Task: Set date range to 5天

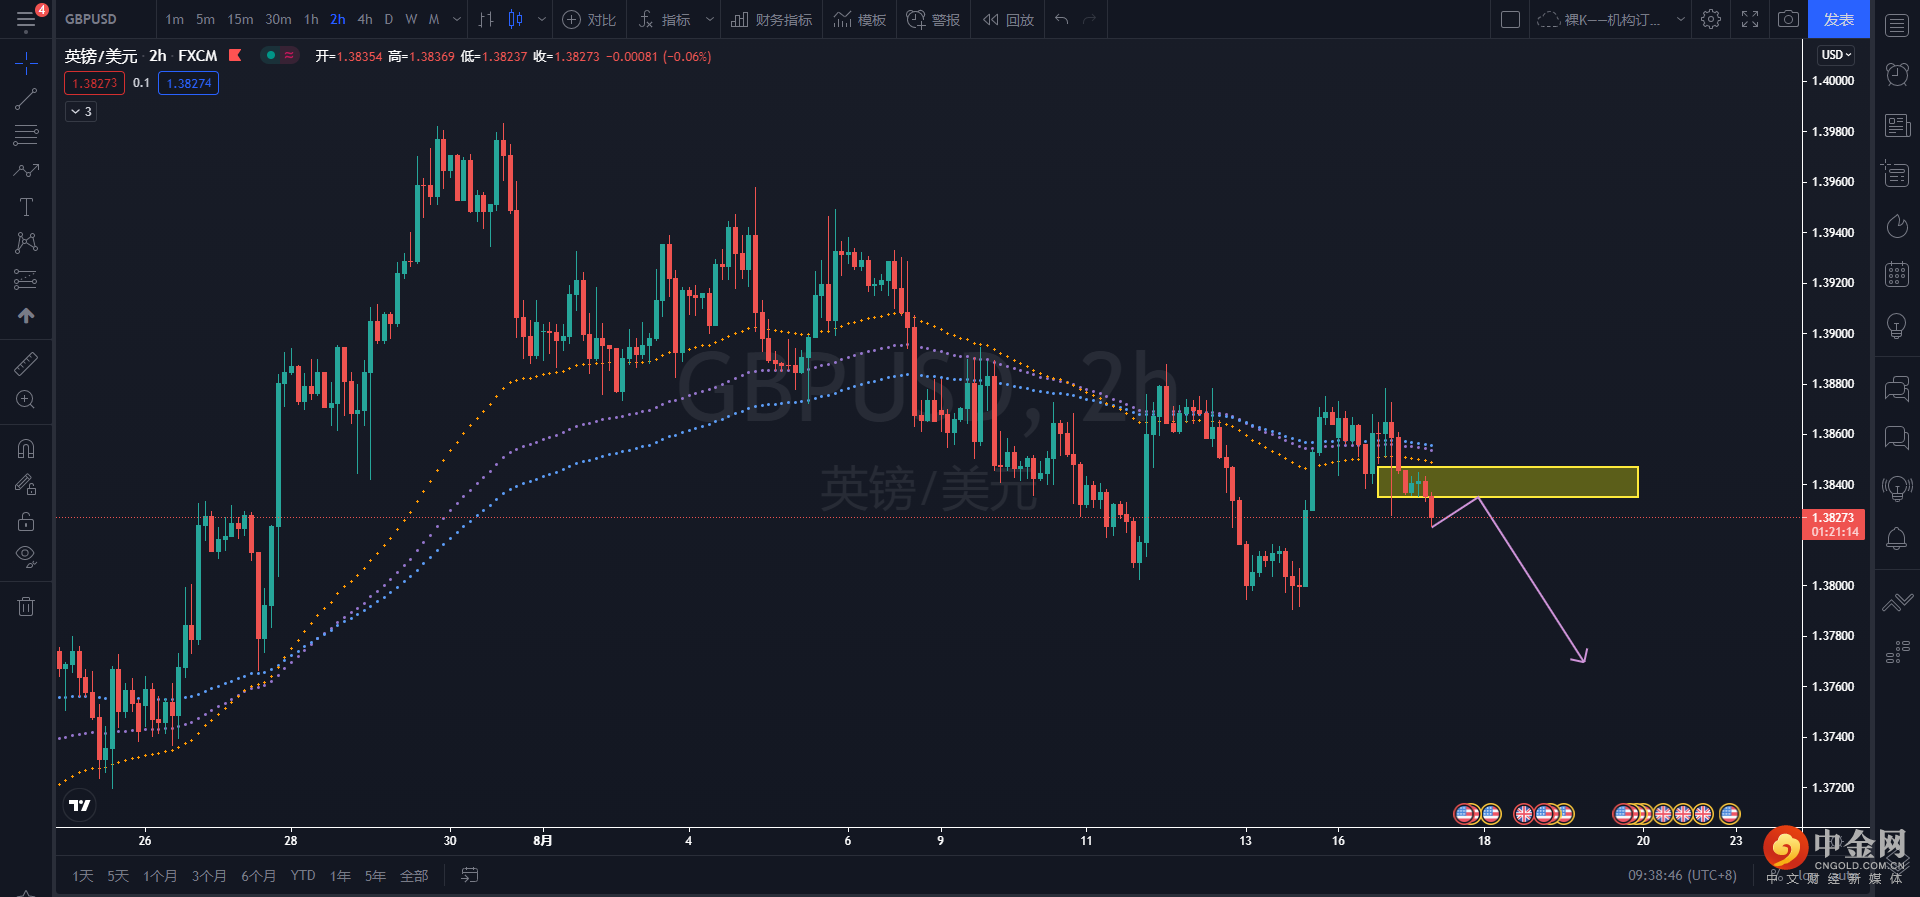Action: click(x=118, y=876)
